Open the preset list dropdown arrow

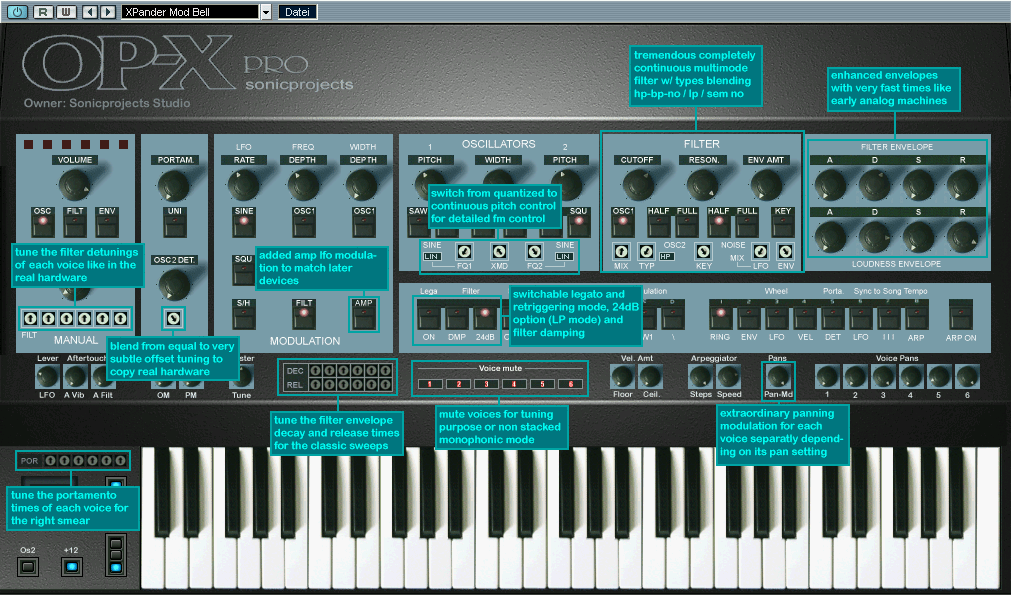point(266,12)
